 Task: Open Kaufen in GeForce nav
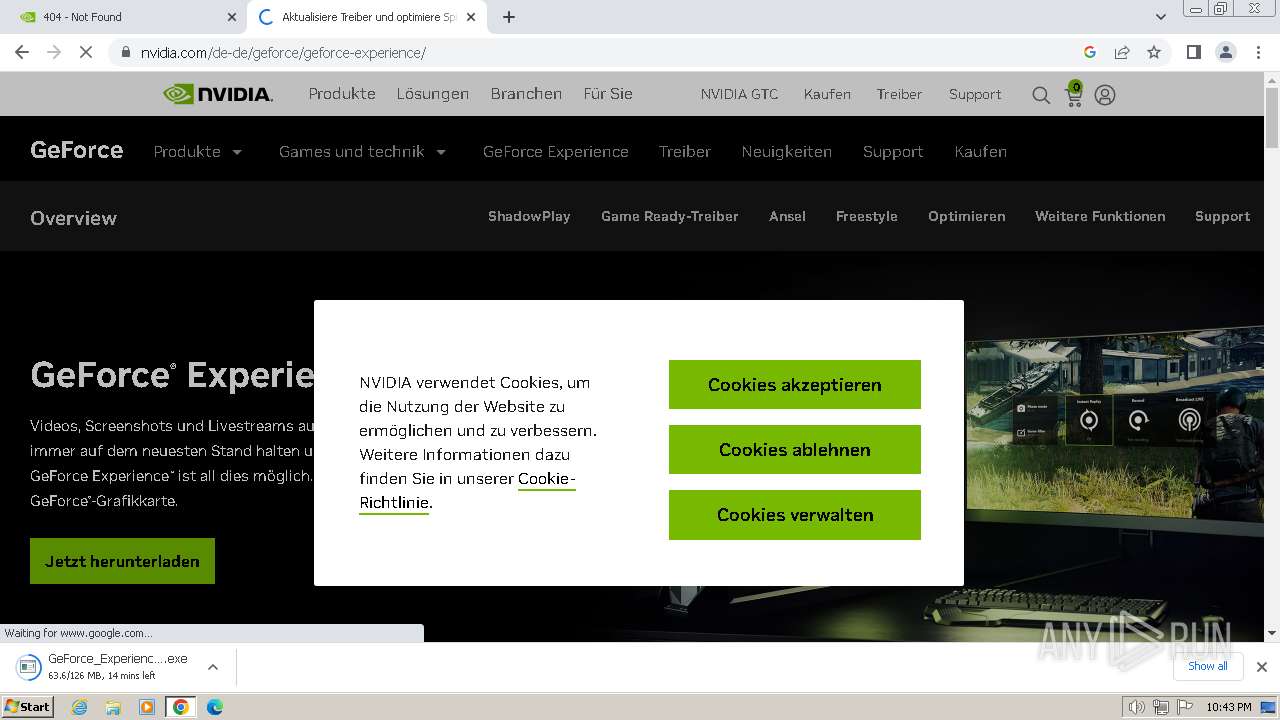[x=980, y=152]
